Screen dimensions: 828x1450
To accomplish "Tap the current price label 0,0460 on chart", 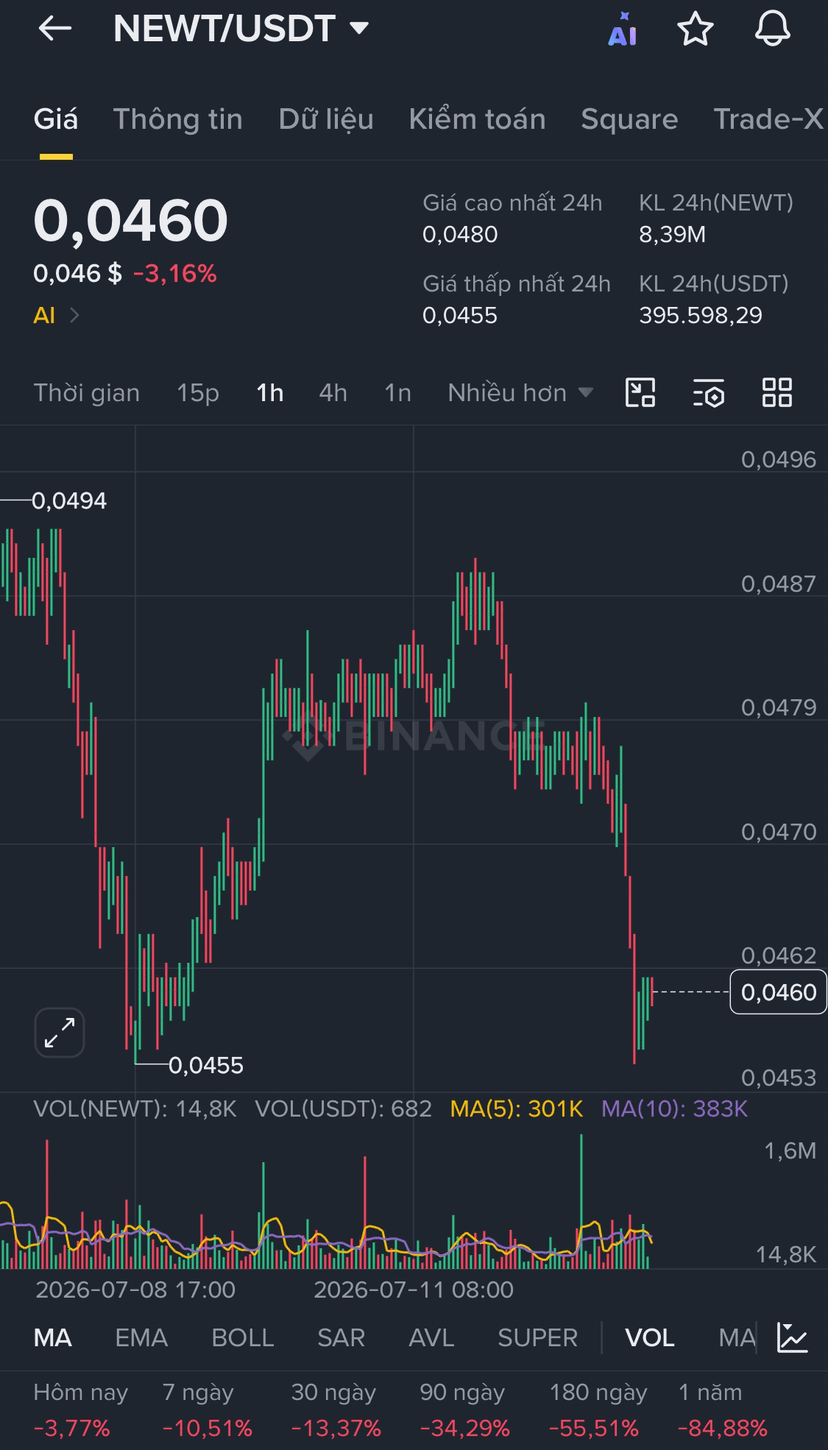I will 778,992.
